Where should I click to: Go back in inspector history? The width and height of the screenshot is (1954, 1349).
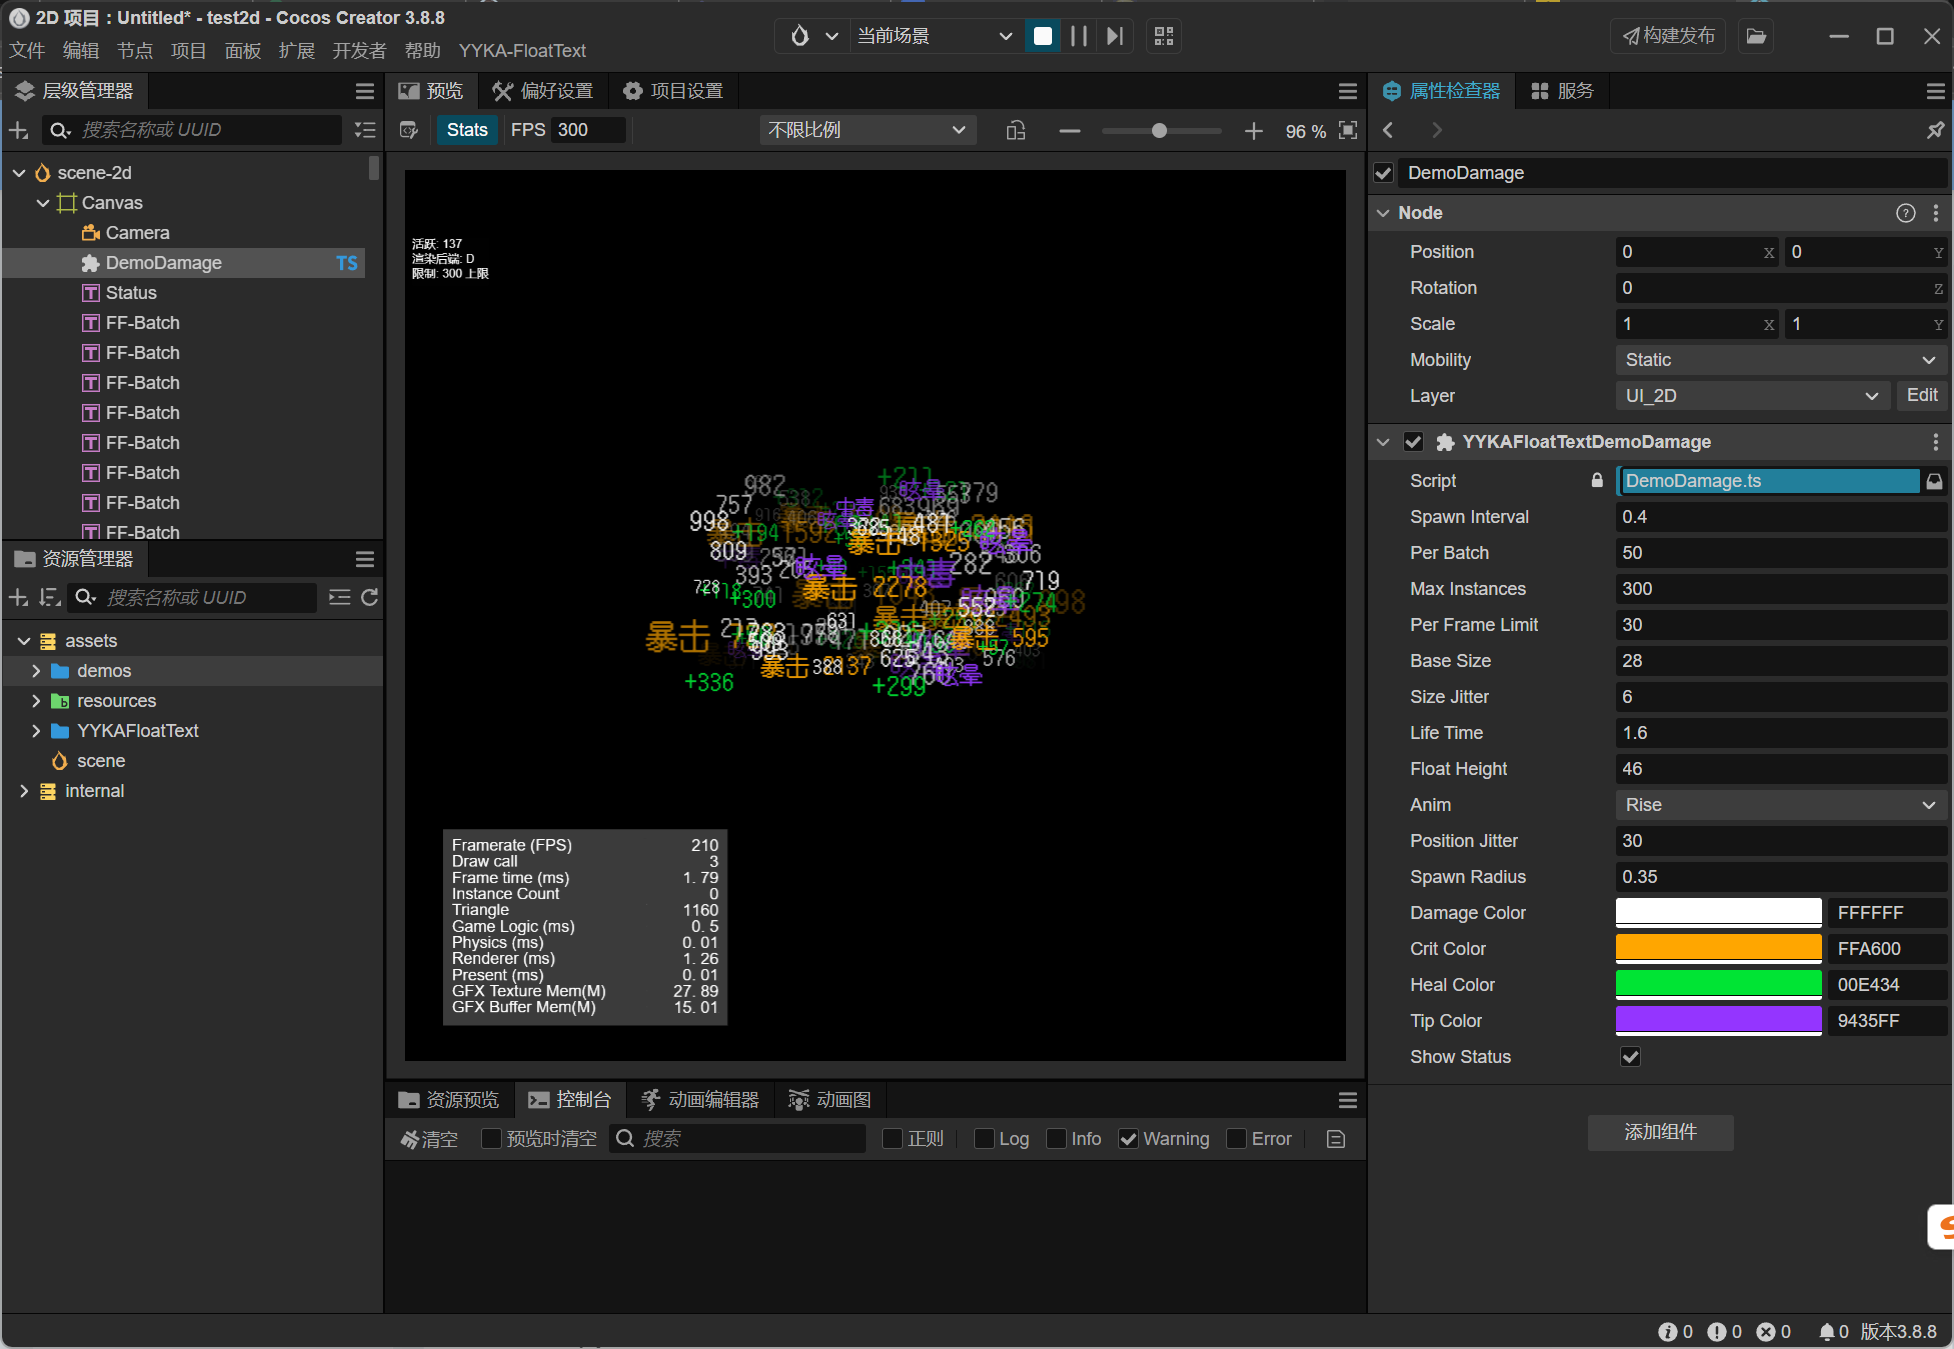click(x=1388, y=130)
